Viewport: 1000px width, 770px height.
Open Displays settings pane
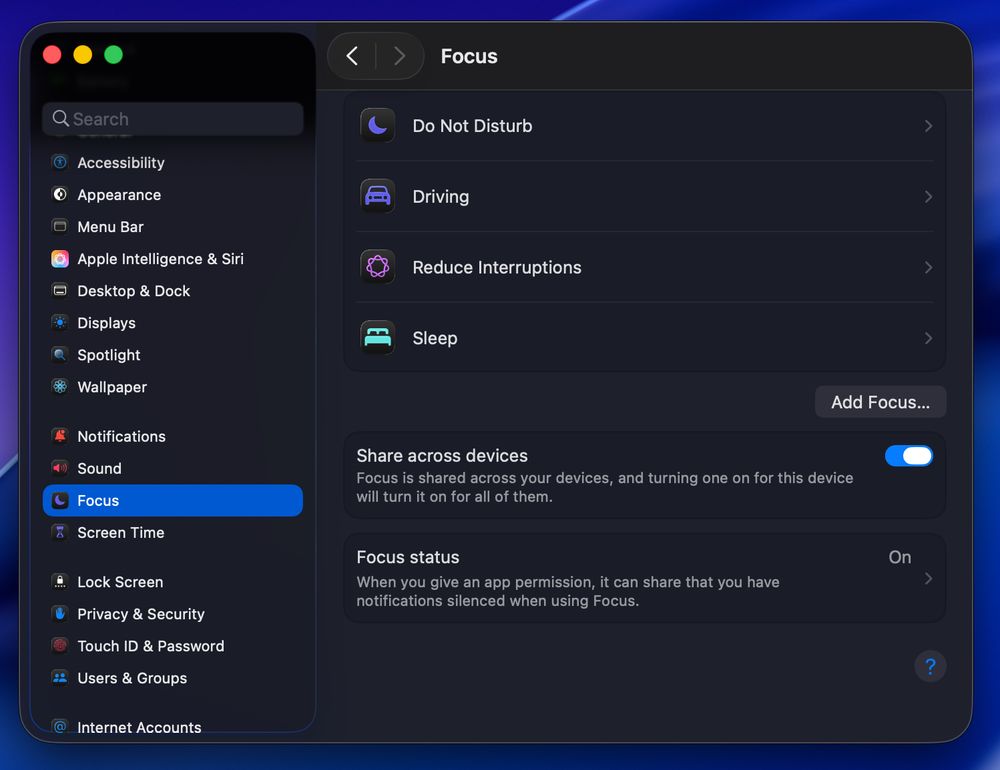[173, 323]
